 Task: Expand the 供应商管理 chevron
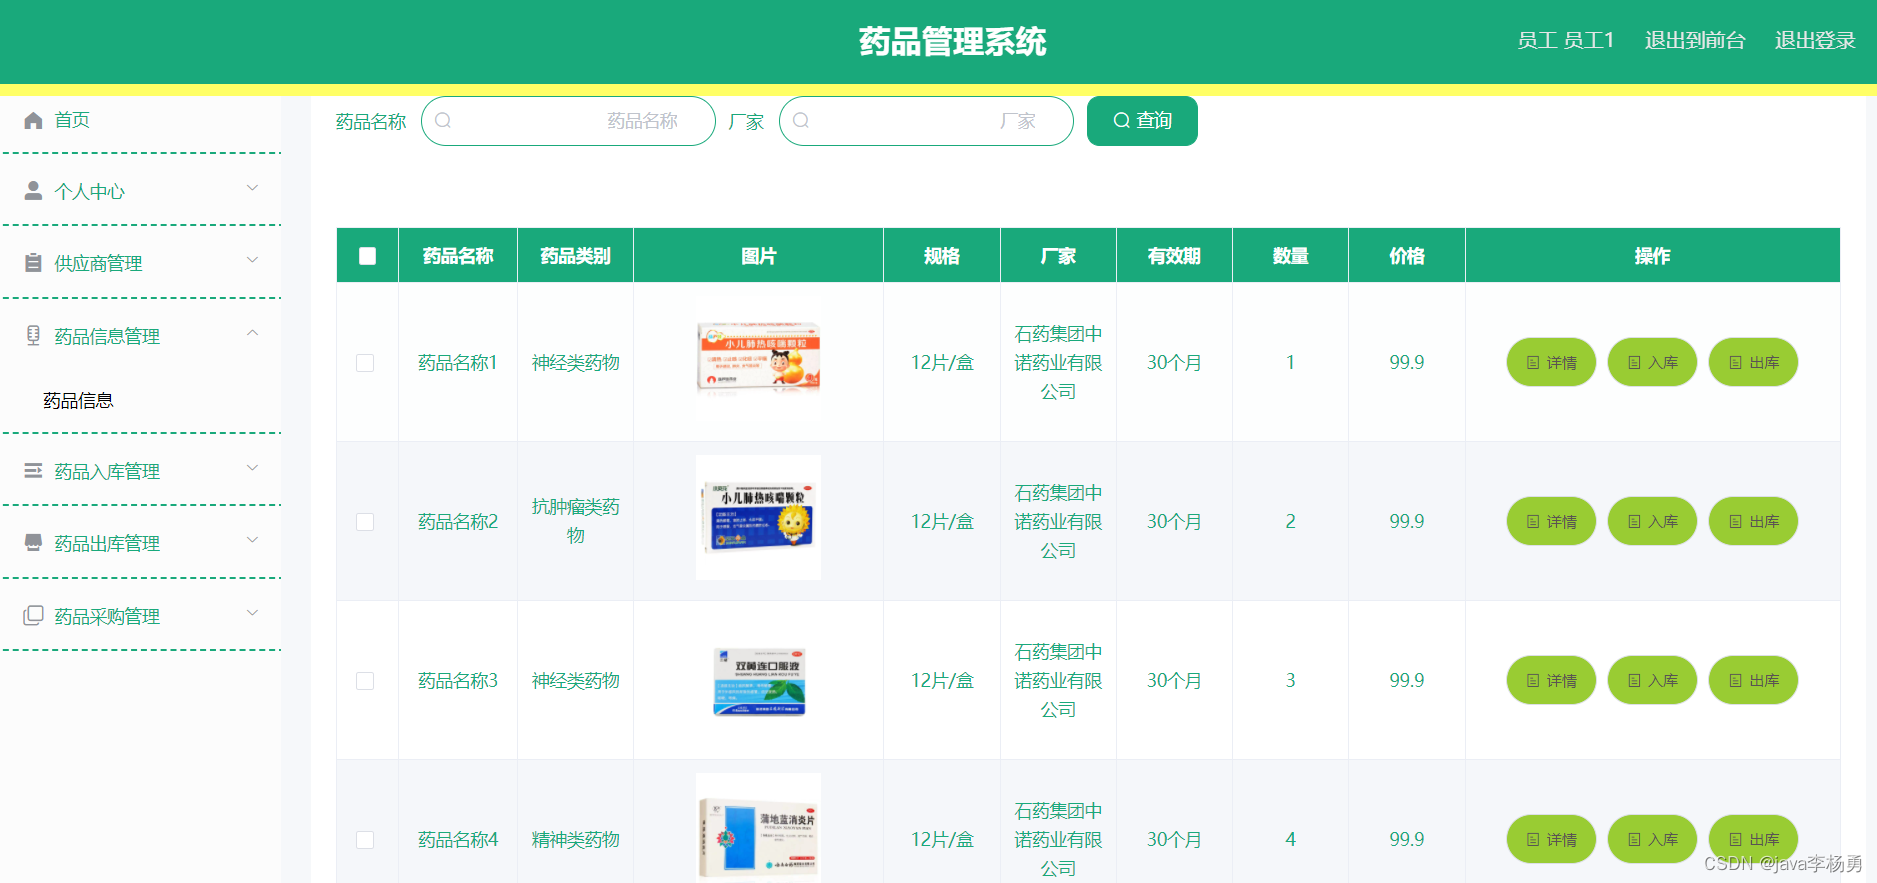click(x=252, y=260)
